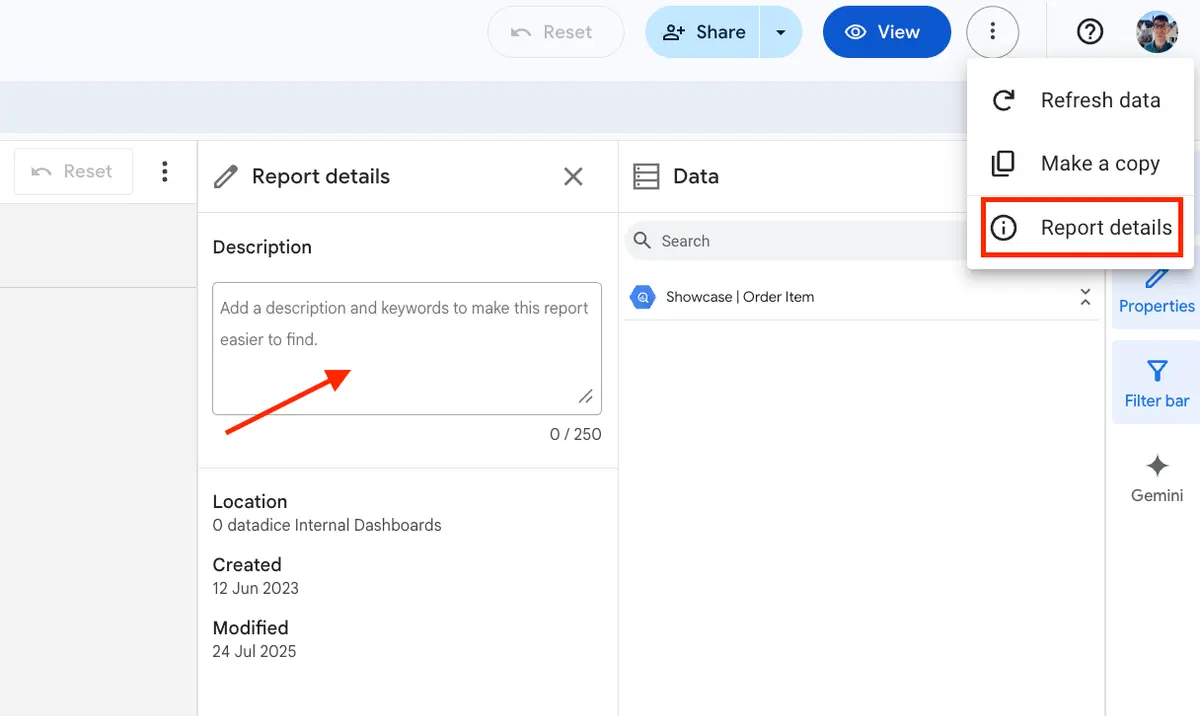This screenshot has width=1200, height=716.
Task: Click the search magnifier icon
Action: 644,241
